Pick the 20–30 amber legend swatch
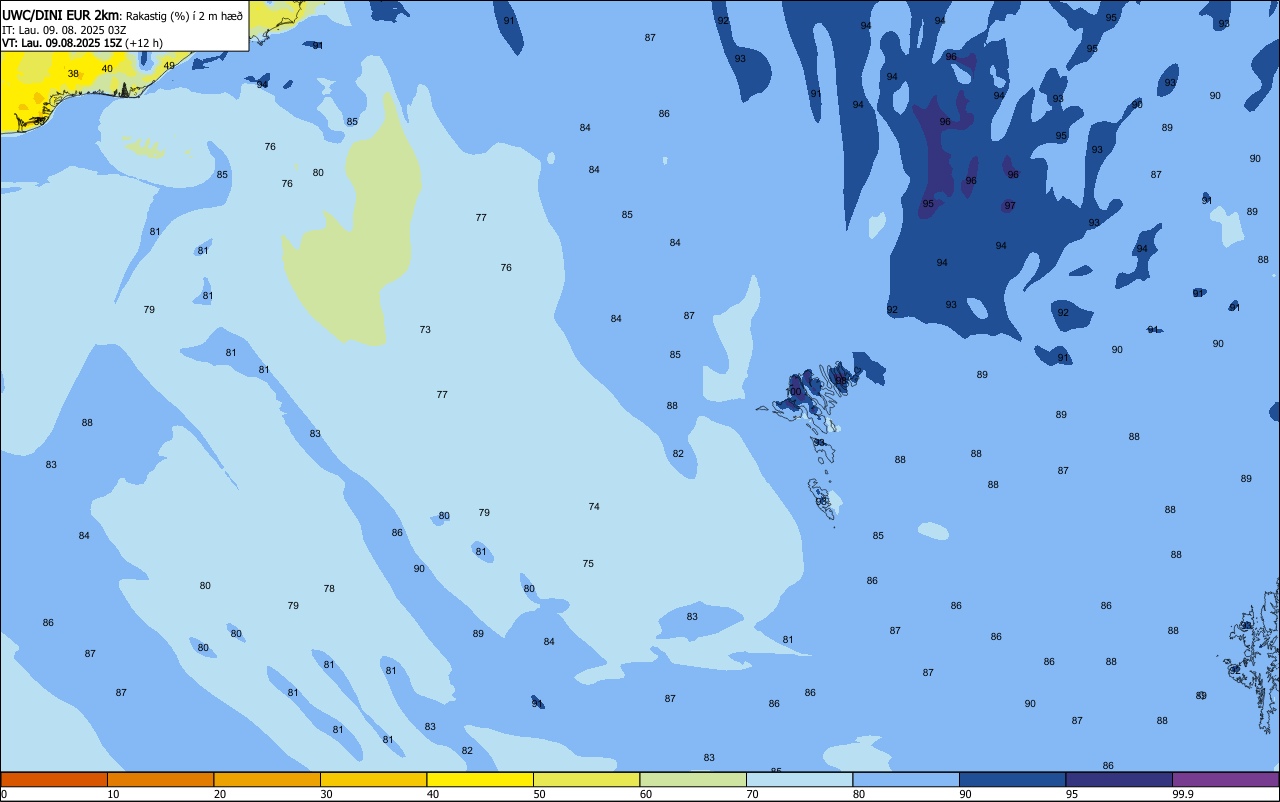 pyautogui.click(x=267, y=779)
